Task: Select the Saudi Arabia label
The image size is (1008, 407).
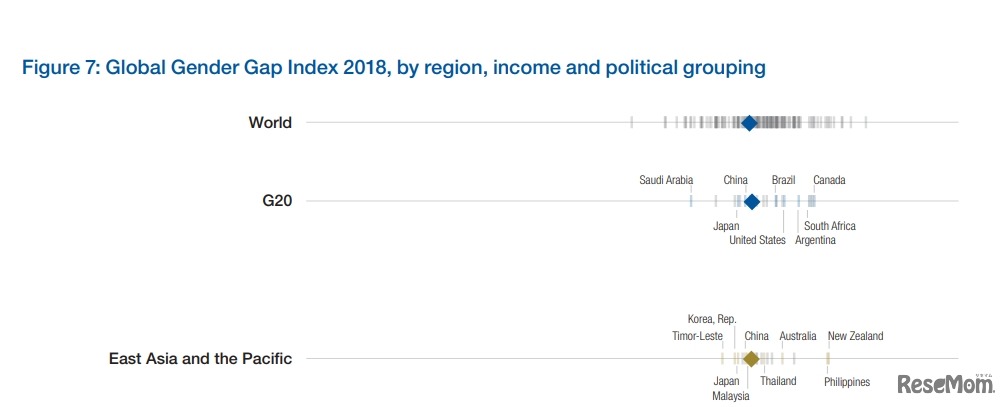Action: [x=666, y=181]
